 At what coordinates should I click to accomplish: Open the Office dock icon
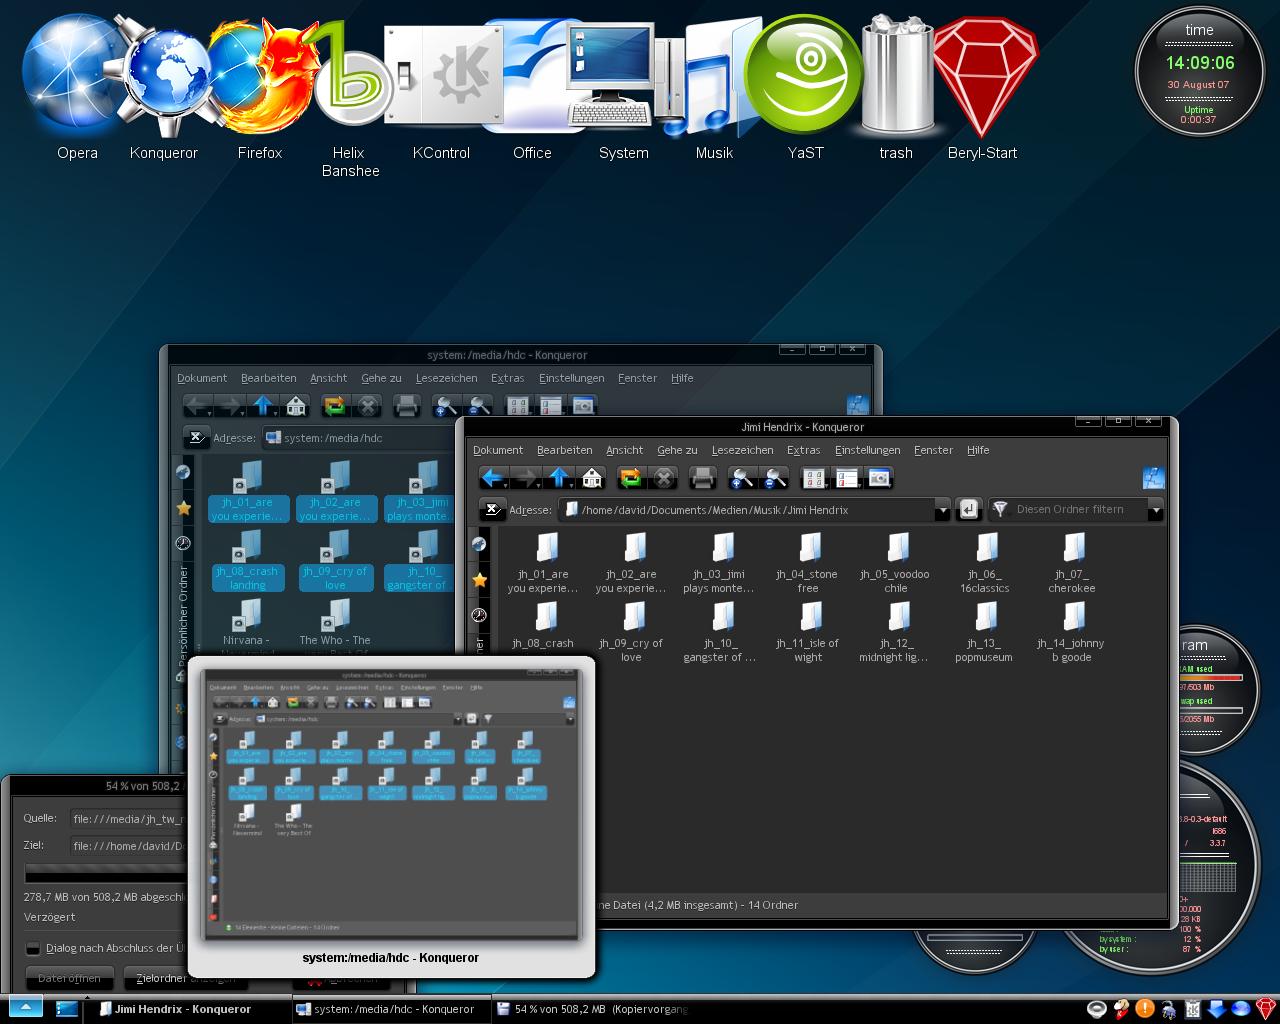[532, 76]
